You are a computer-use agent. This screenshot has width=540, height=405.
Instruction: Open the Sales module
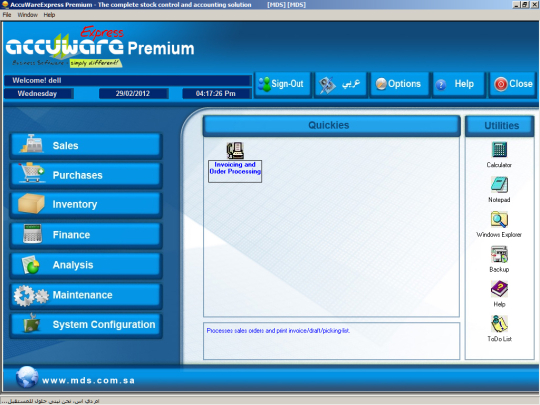(x=86, y=146)
